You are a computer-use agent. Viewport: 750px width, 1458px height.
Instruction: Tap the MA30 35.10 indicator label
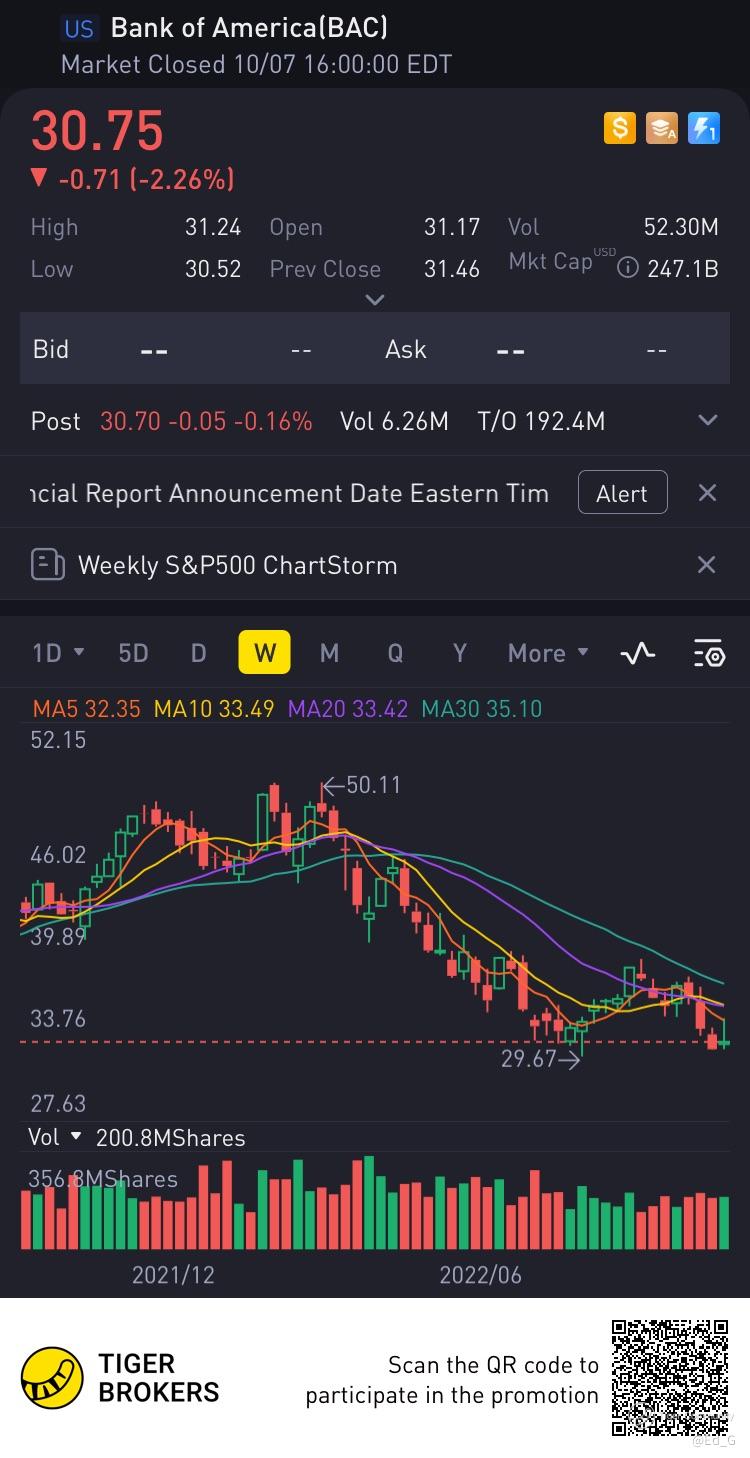[482, 709]
